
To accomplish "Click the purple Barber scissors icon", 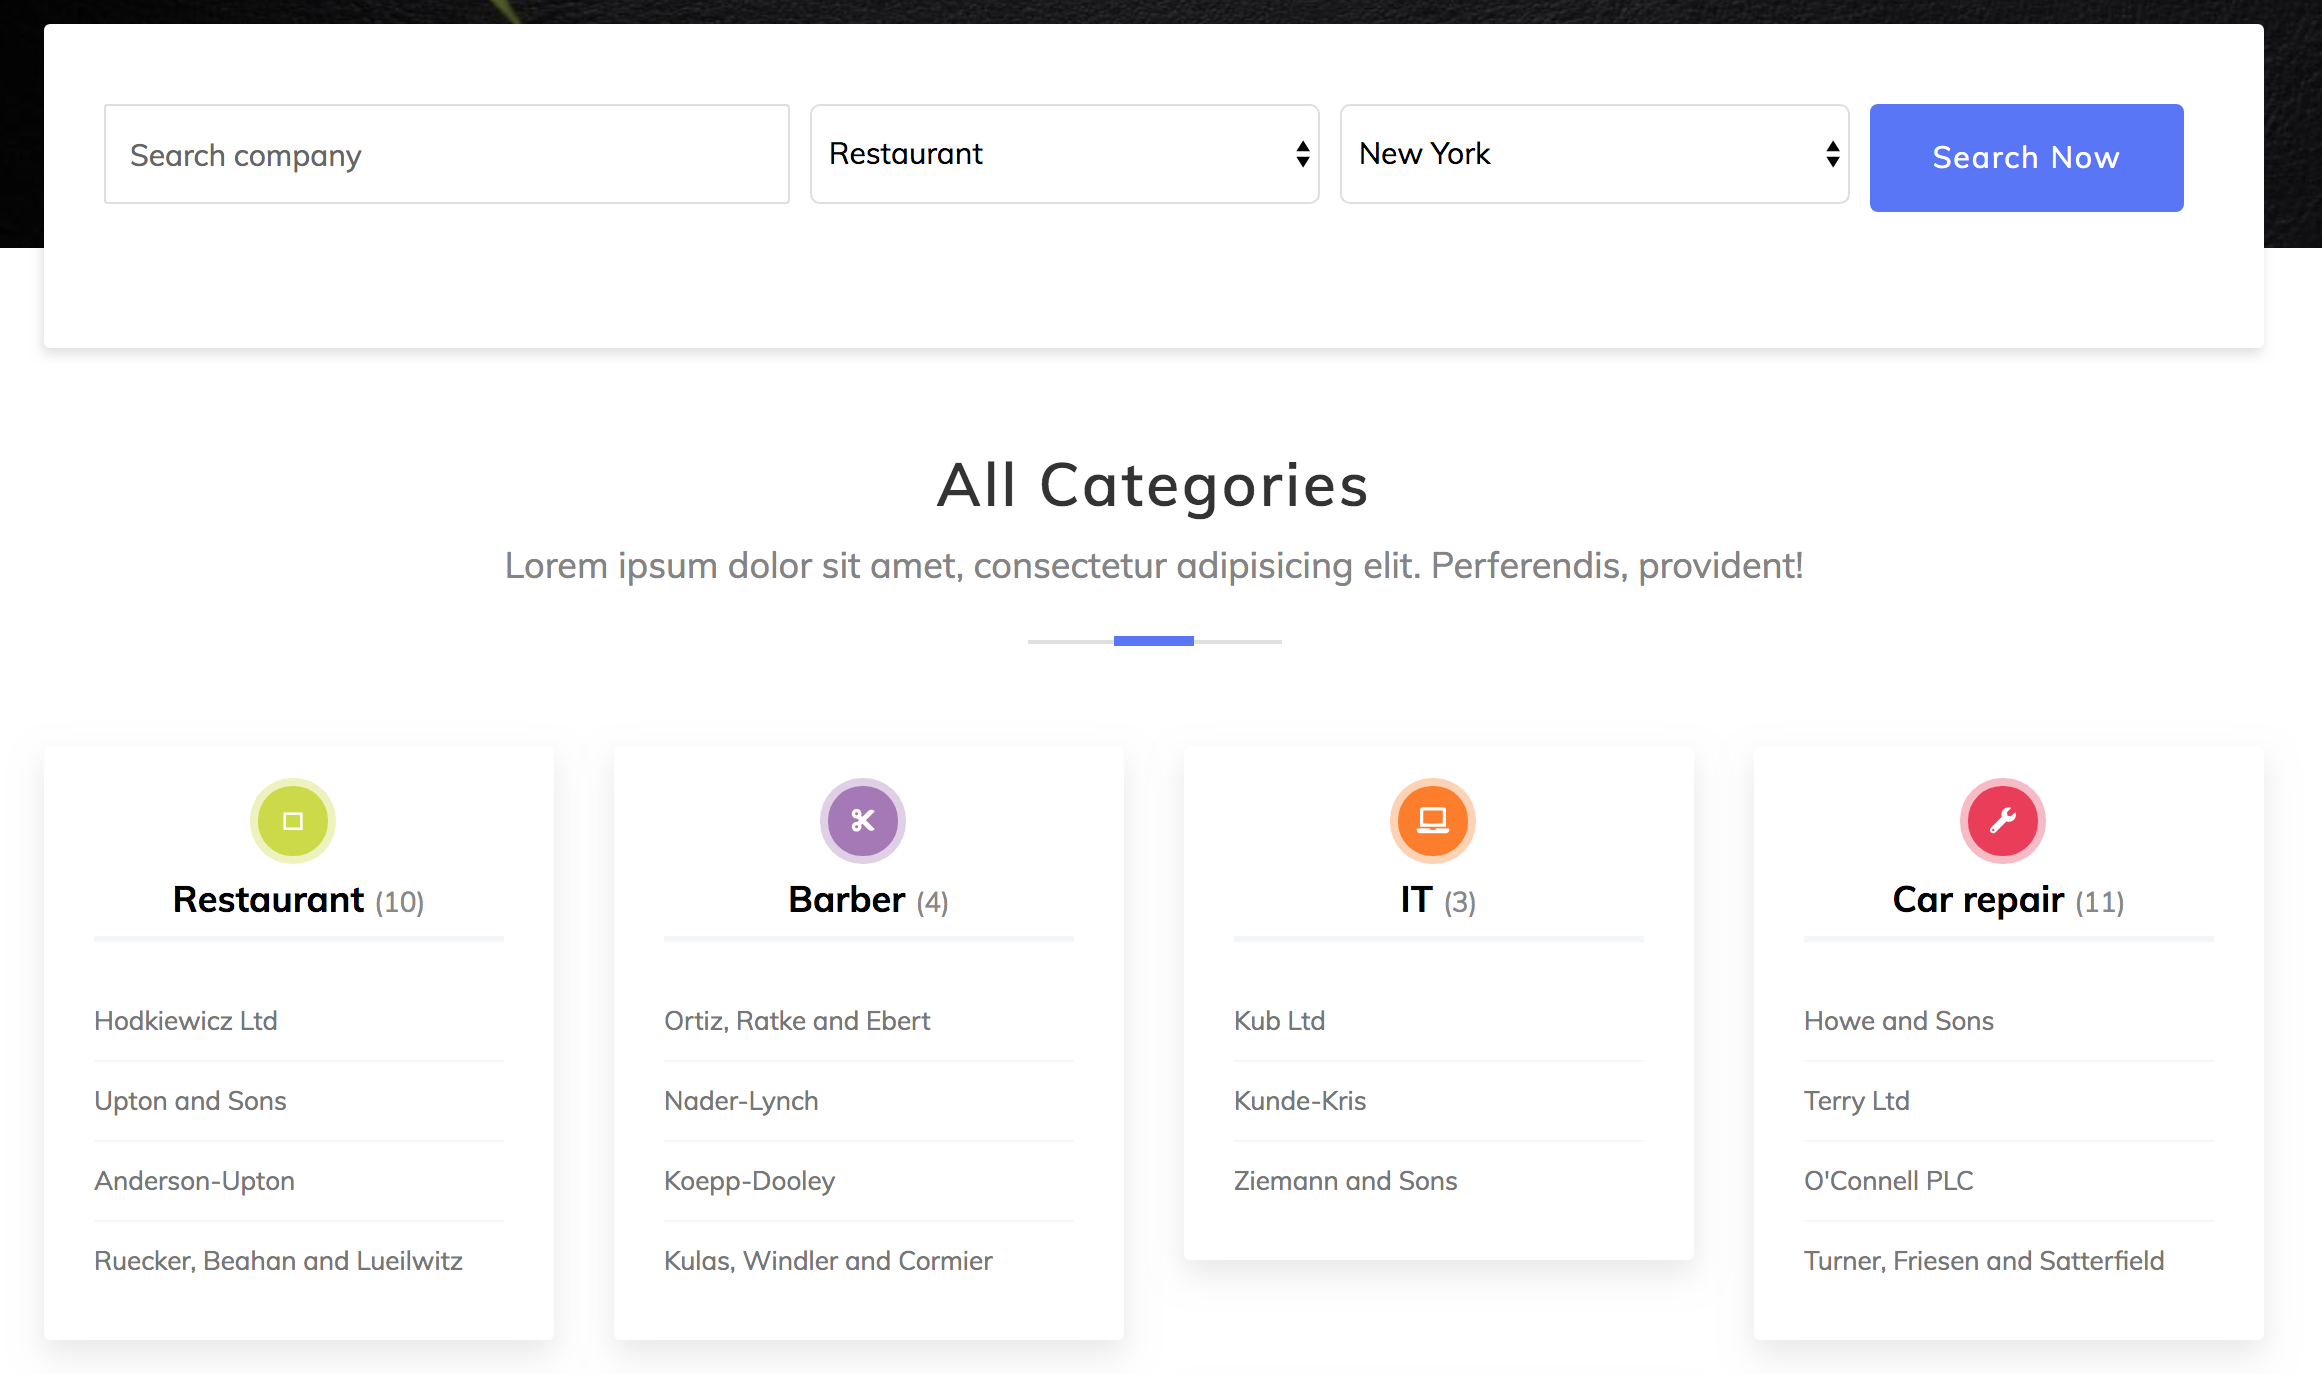I will 862,820.
